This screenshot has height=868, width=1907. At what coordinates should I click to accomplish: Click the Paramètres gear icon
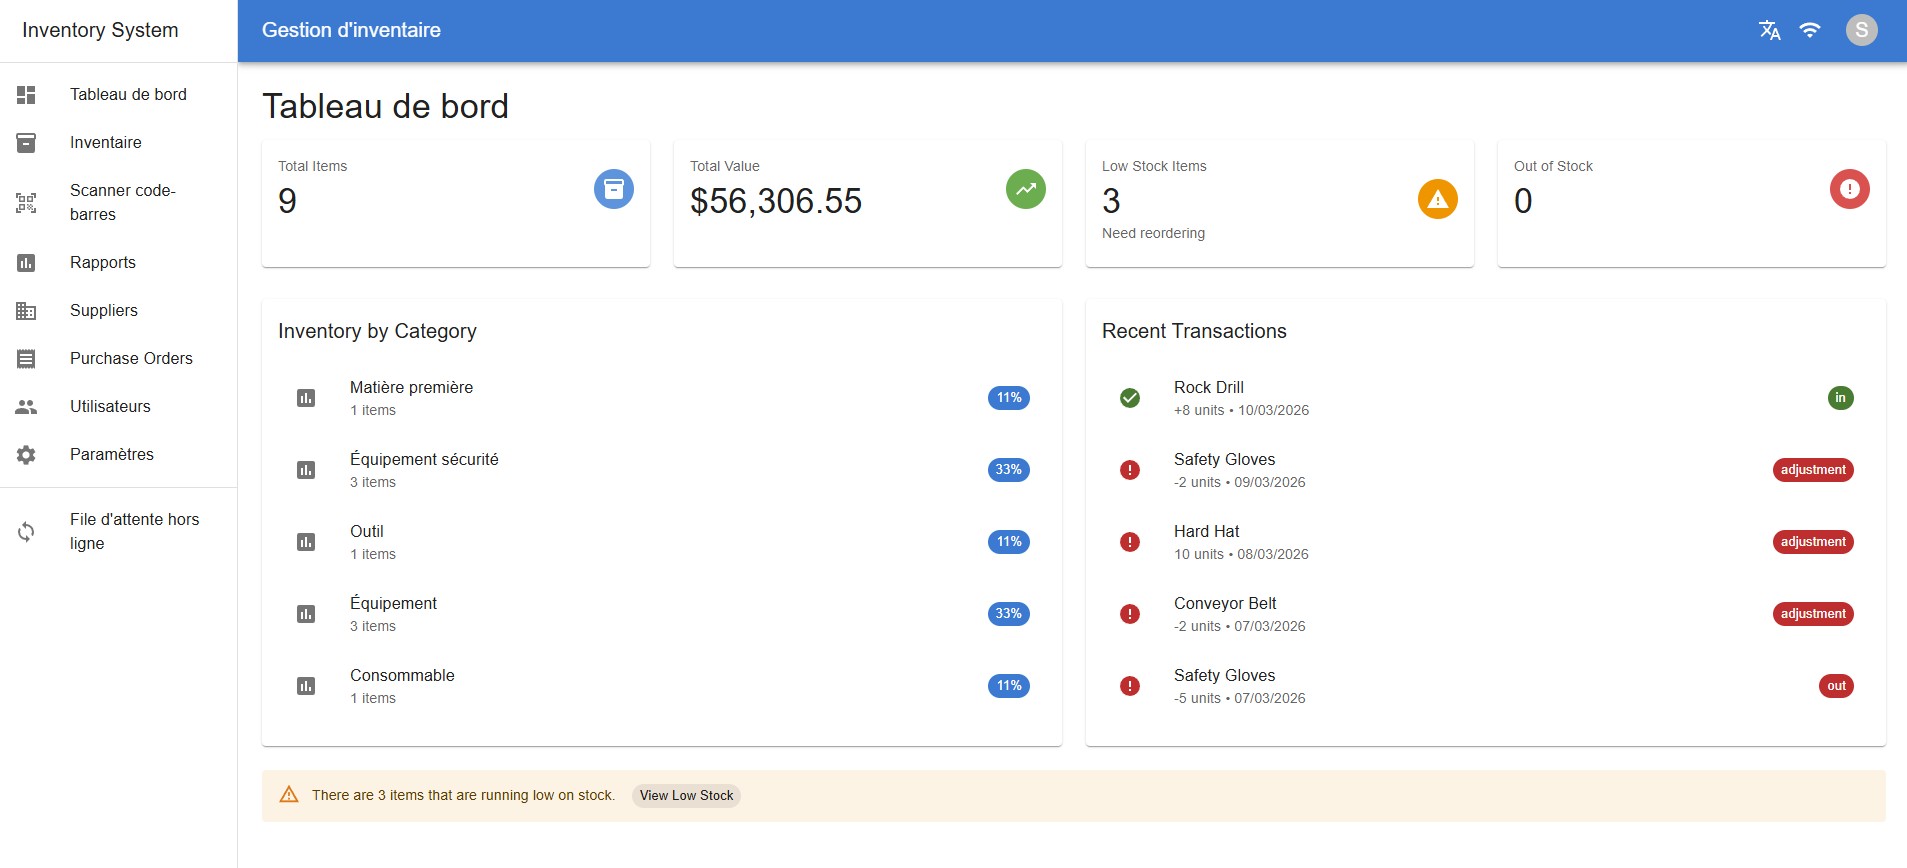26,455
